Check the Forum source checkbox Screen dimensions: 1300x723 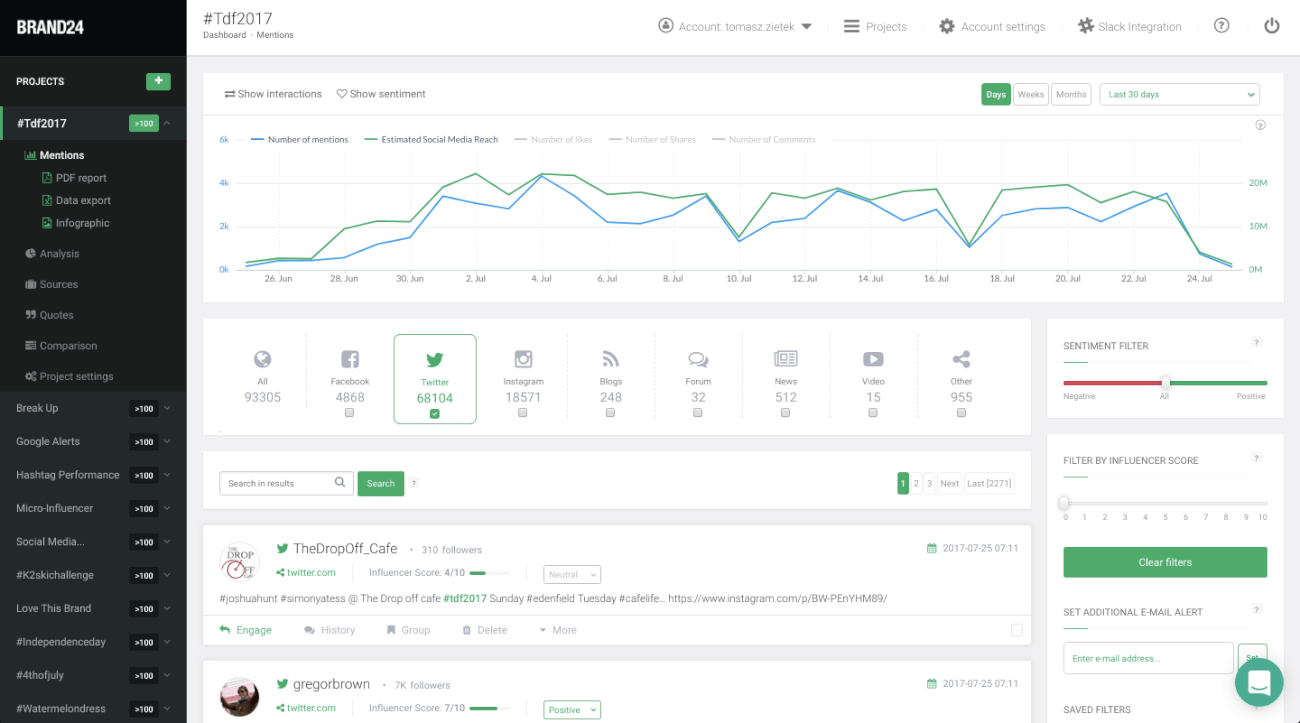(x=698, y=413)
